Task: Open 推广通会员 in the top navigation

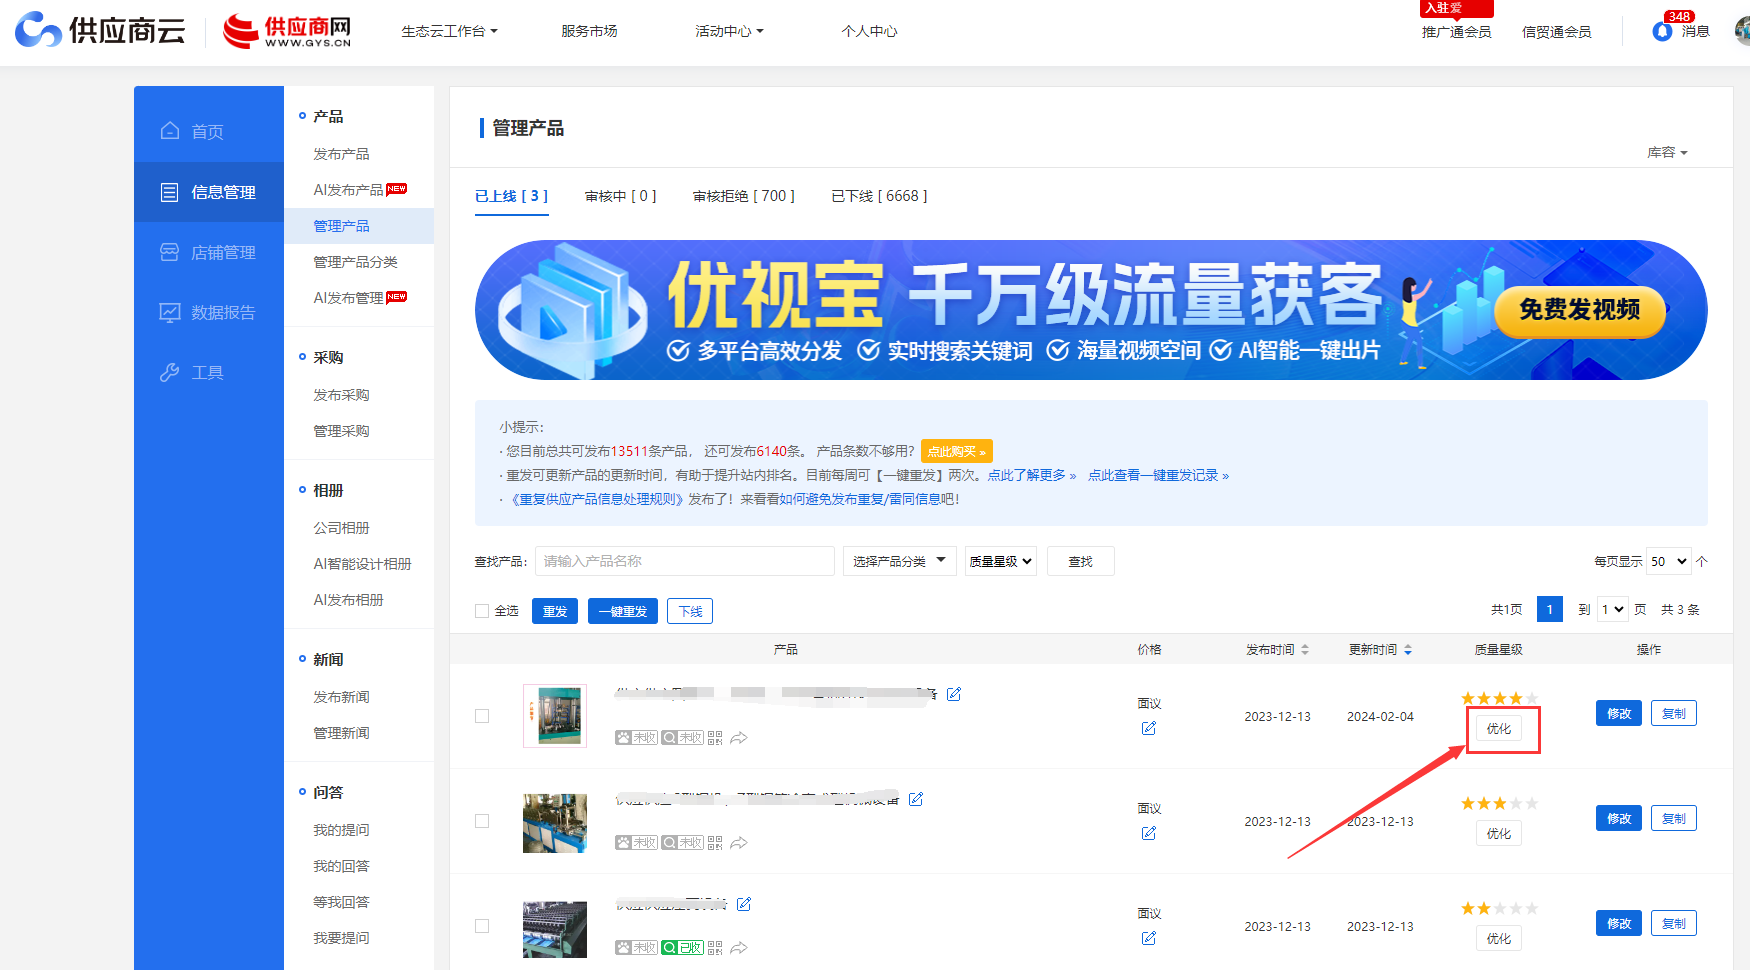Action: click(1456, 31)
